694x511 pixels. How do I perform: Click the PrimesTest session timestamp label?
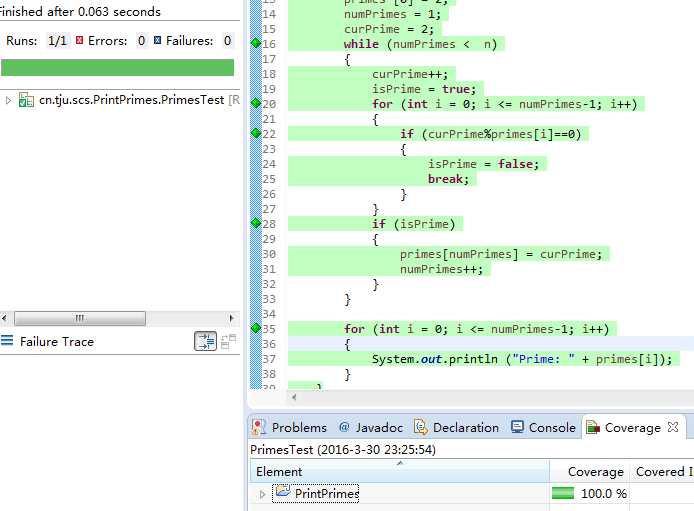(x=343, y=450)
